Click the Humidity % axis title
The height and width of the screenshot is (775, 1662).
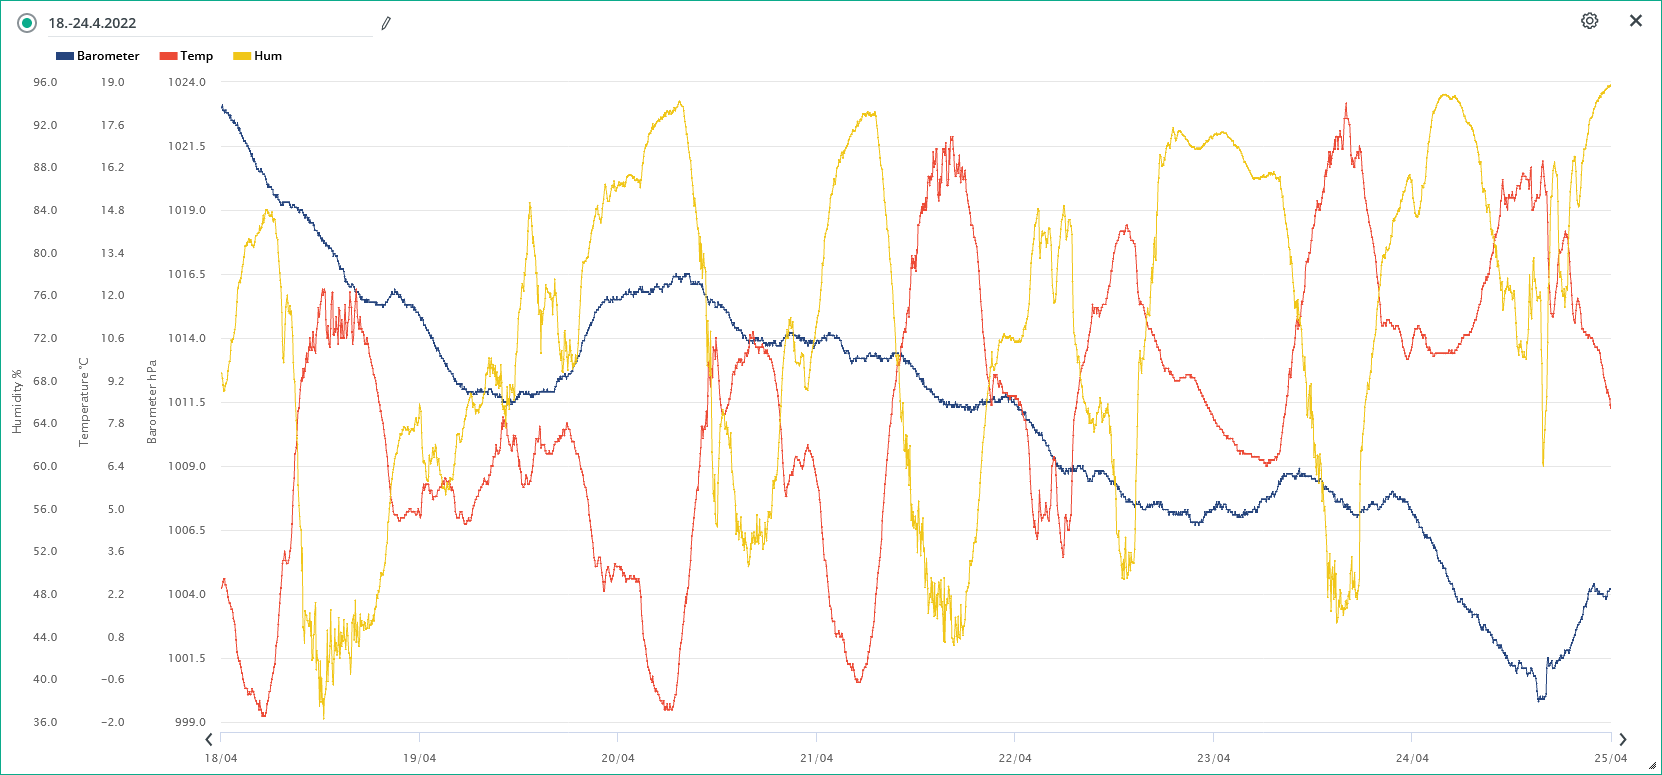pos(17,401)
